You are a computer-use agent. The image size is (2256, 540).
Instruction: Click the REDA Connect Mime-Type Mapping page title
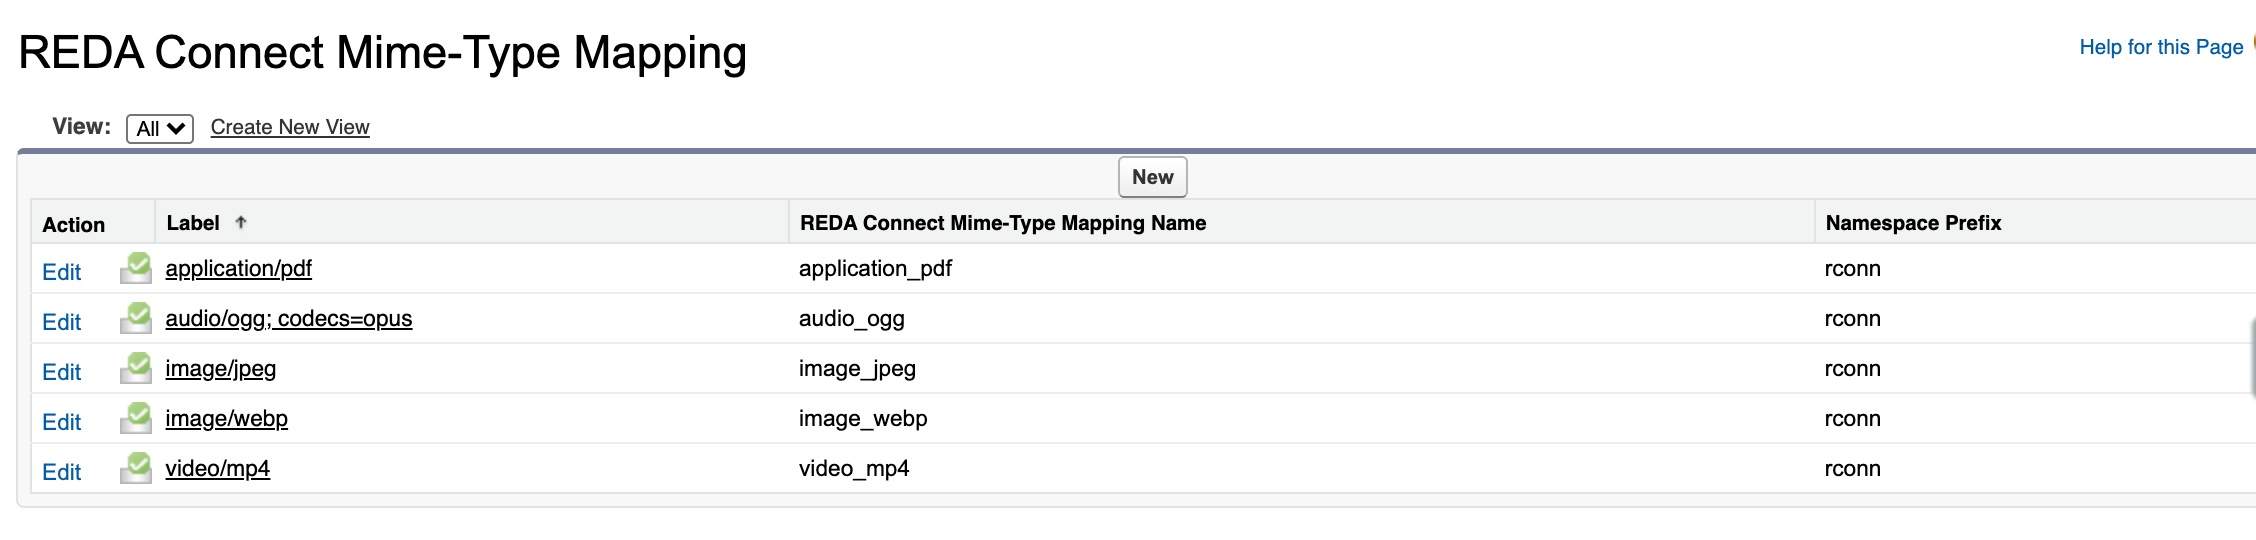(382, 53)
